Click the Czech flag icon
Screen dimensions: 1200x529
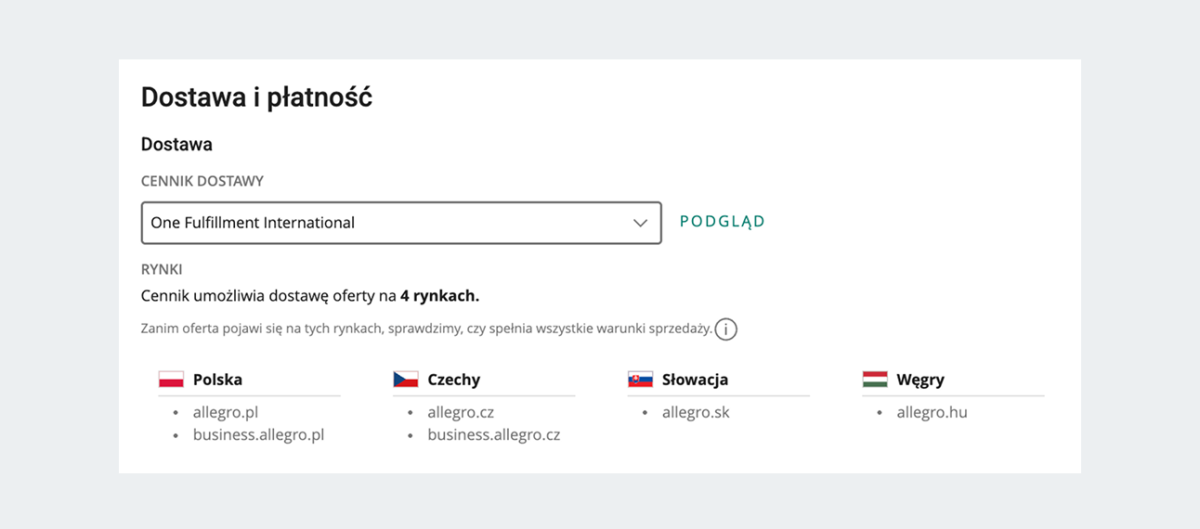click(x=406, y=380)
